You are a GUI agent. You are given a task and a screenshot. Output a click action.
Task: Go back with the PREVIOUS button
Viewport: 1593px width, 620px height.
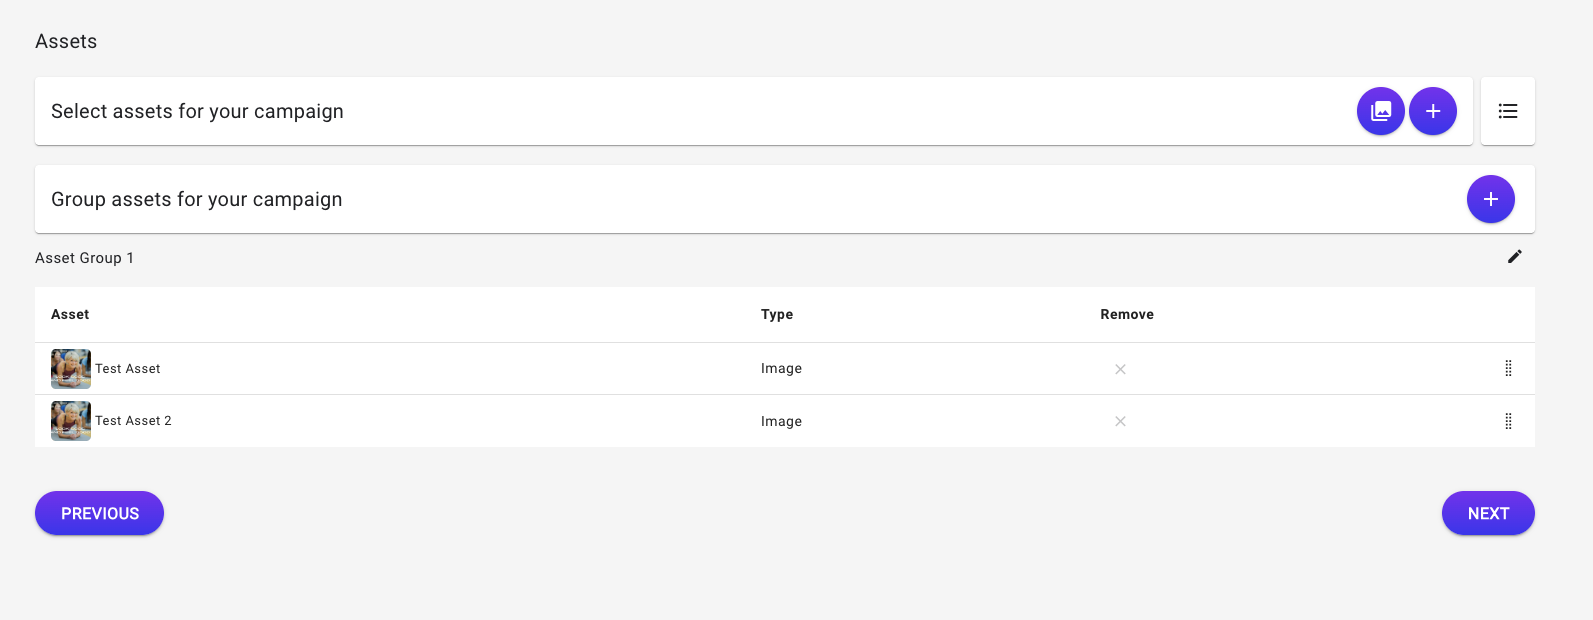coord(99,513)
